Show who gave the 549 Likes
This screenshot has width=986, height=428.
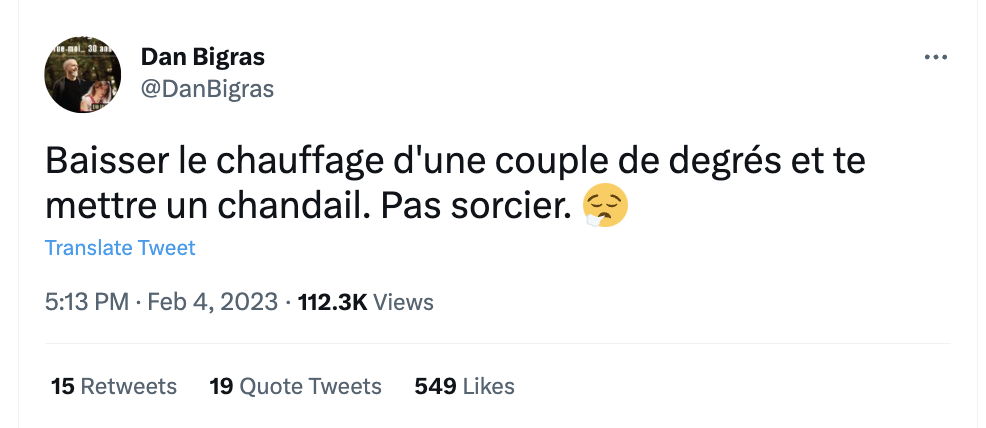pos(464,386)
